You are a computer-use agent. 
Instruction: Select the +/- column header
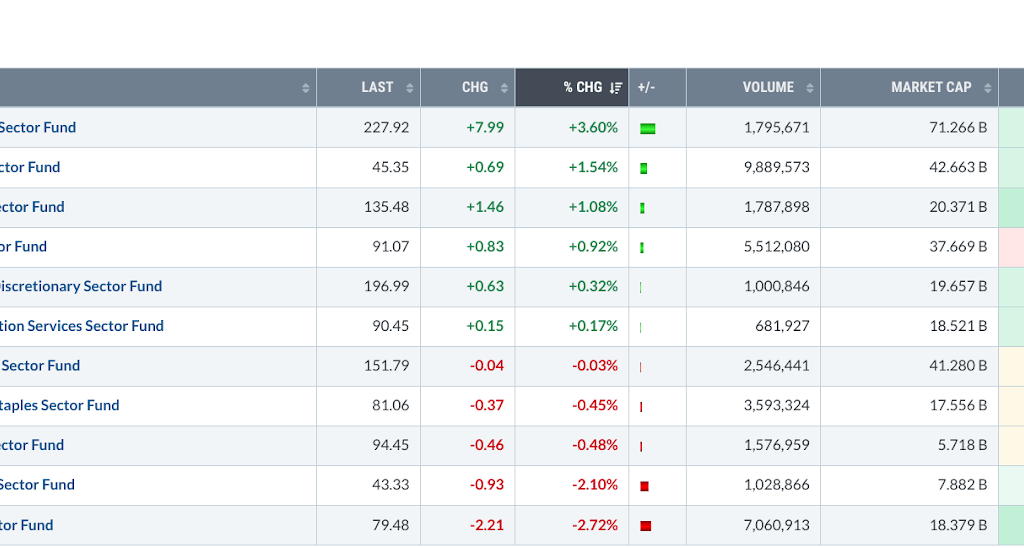pos(658,88)
